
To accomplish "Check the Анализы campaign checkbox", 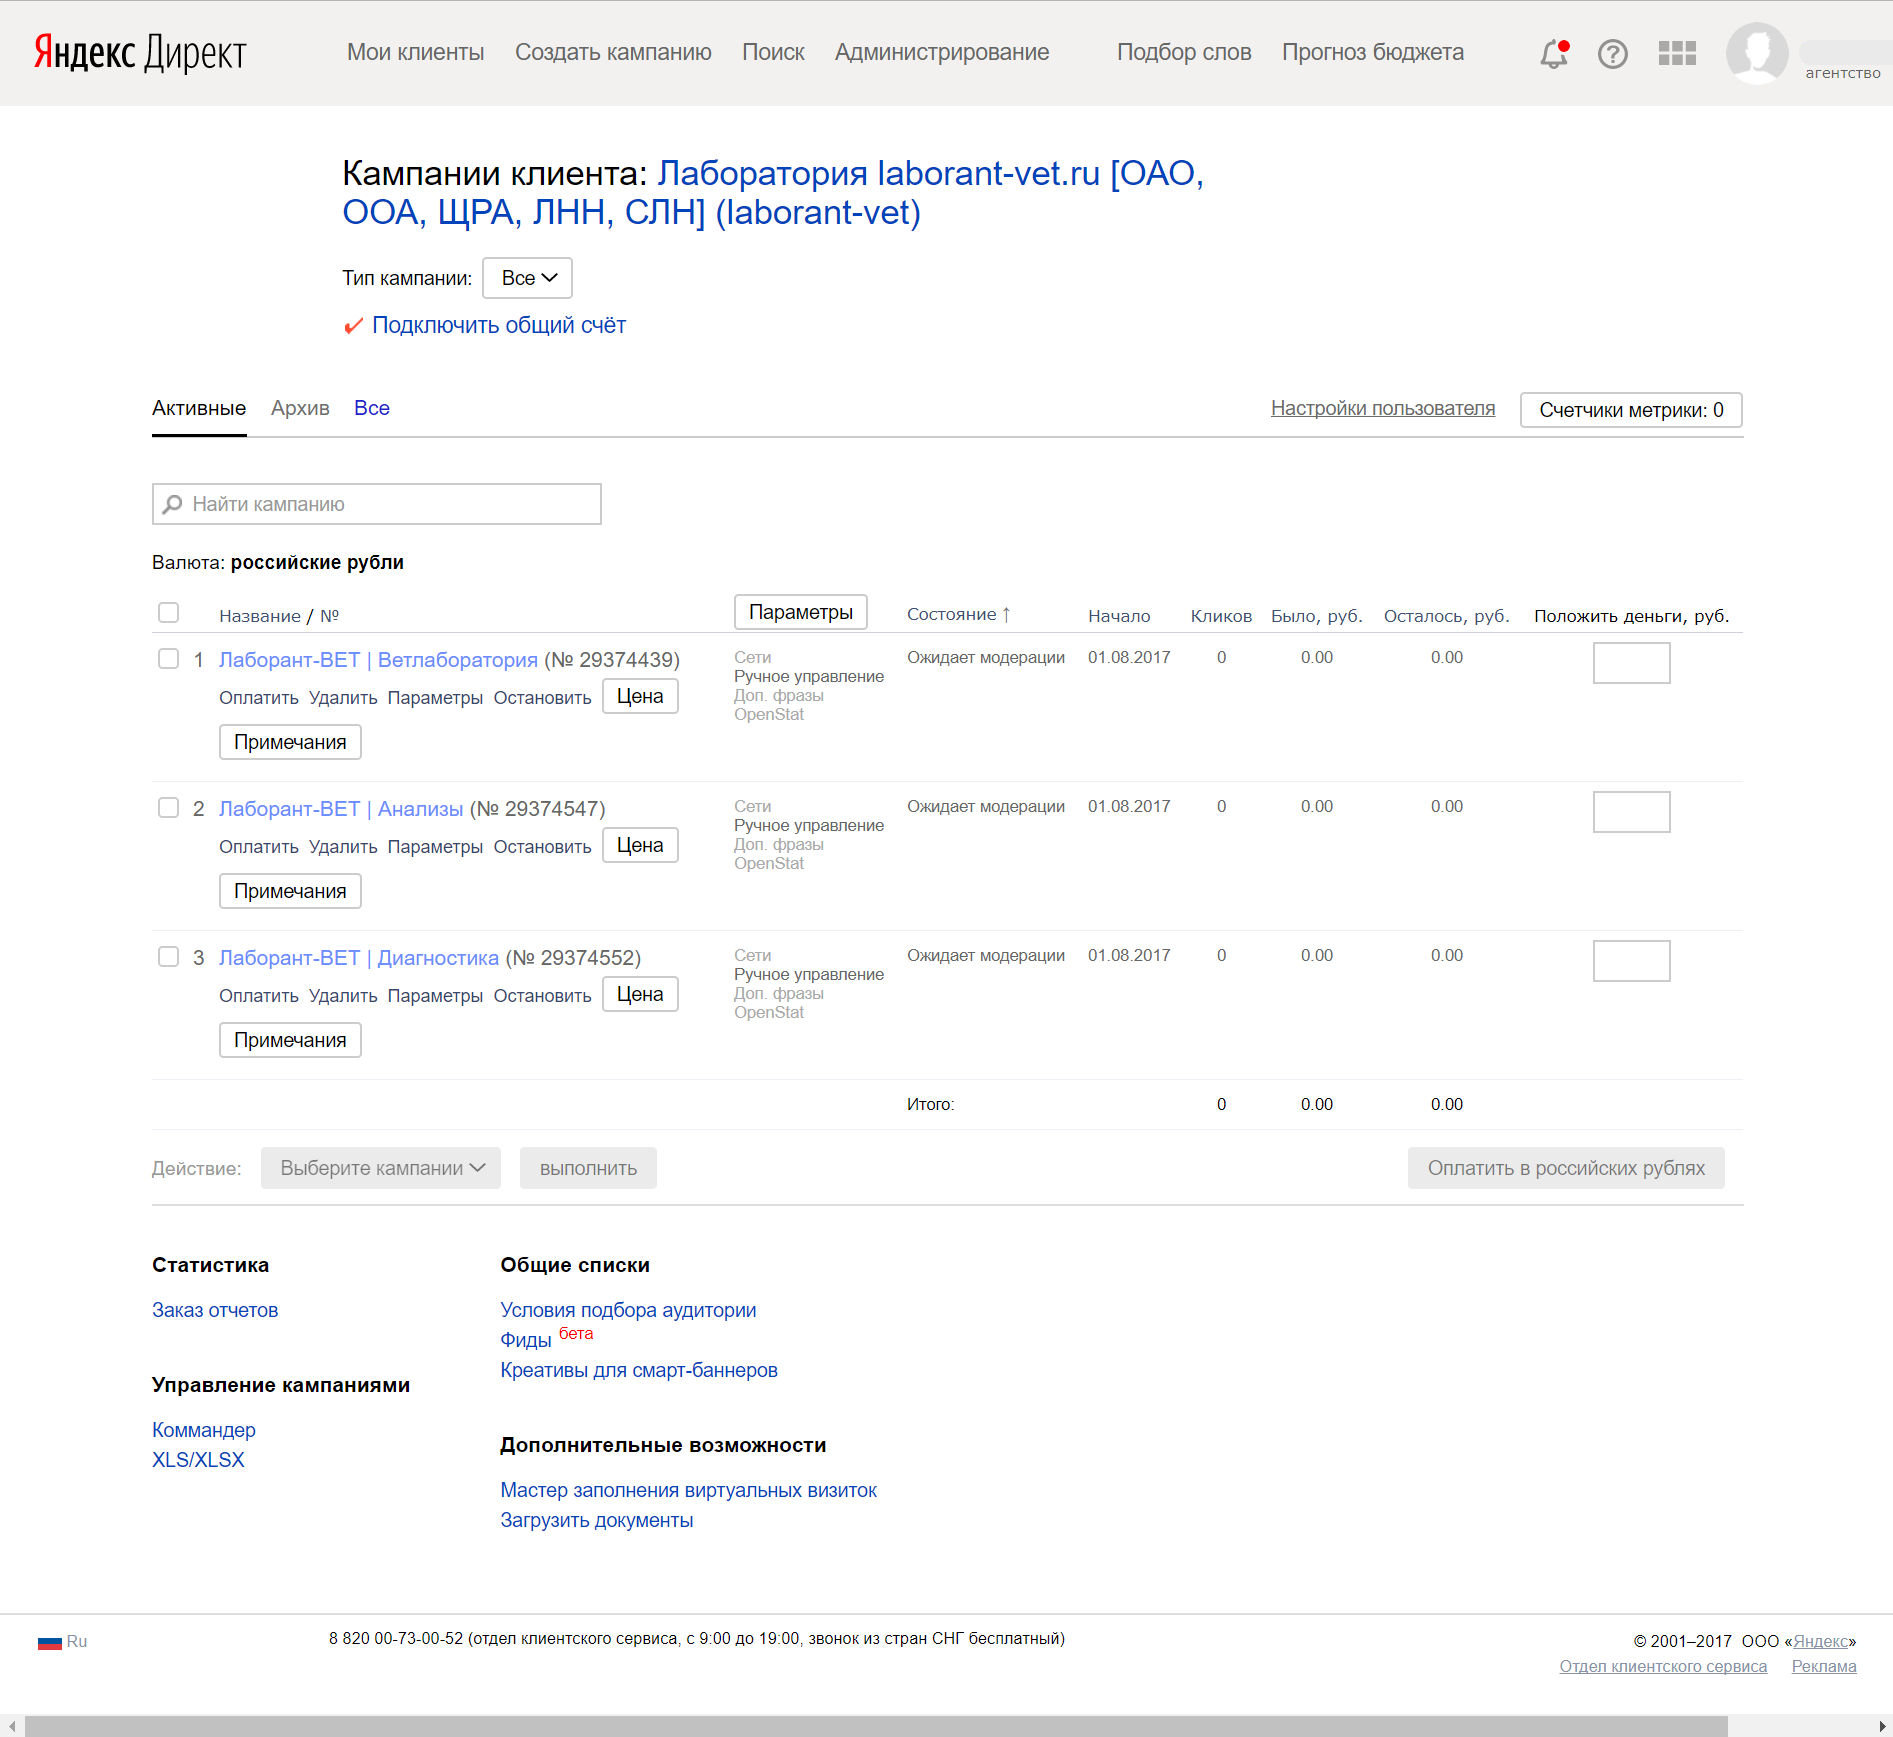I will coord(168,807).
